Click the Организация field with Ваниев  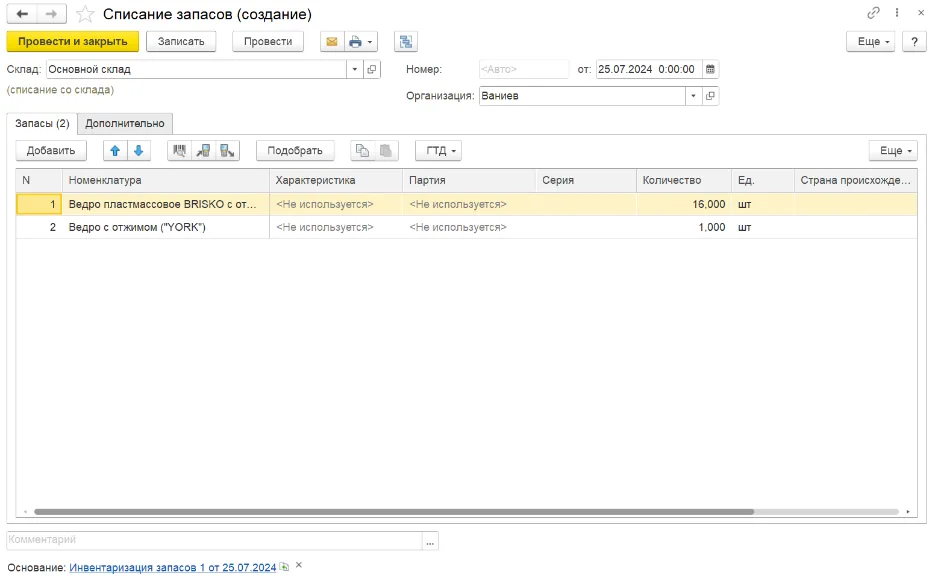(x=581, y=95)
